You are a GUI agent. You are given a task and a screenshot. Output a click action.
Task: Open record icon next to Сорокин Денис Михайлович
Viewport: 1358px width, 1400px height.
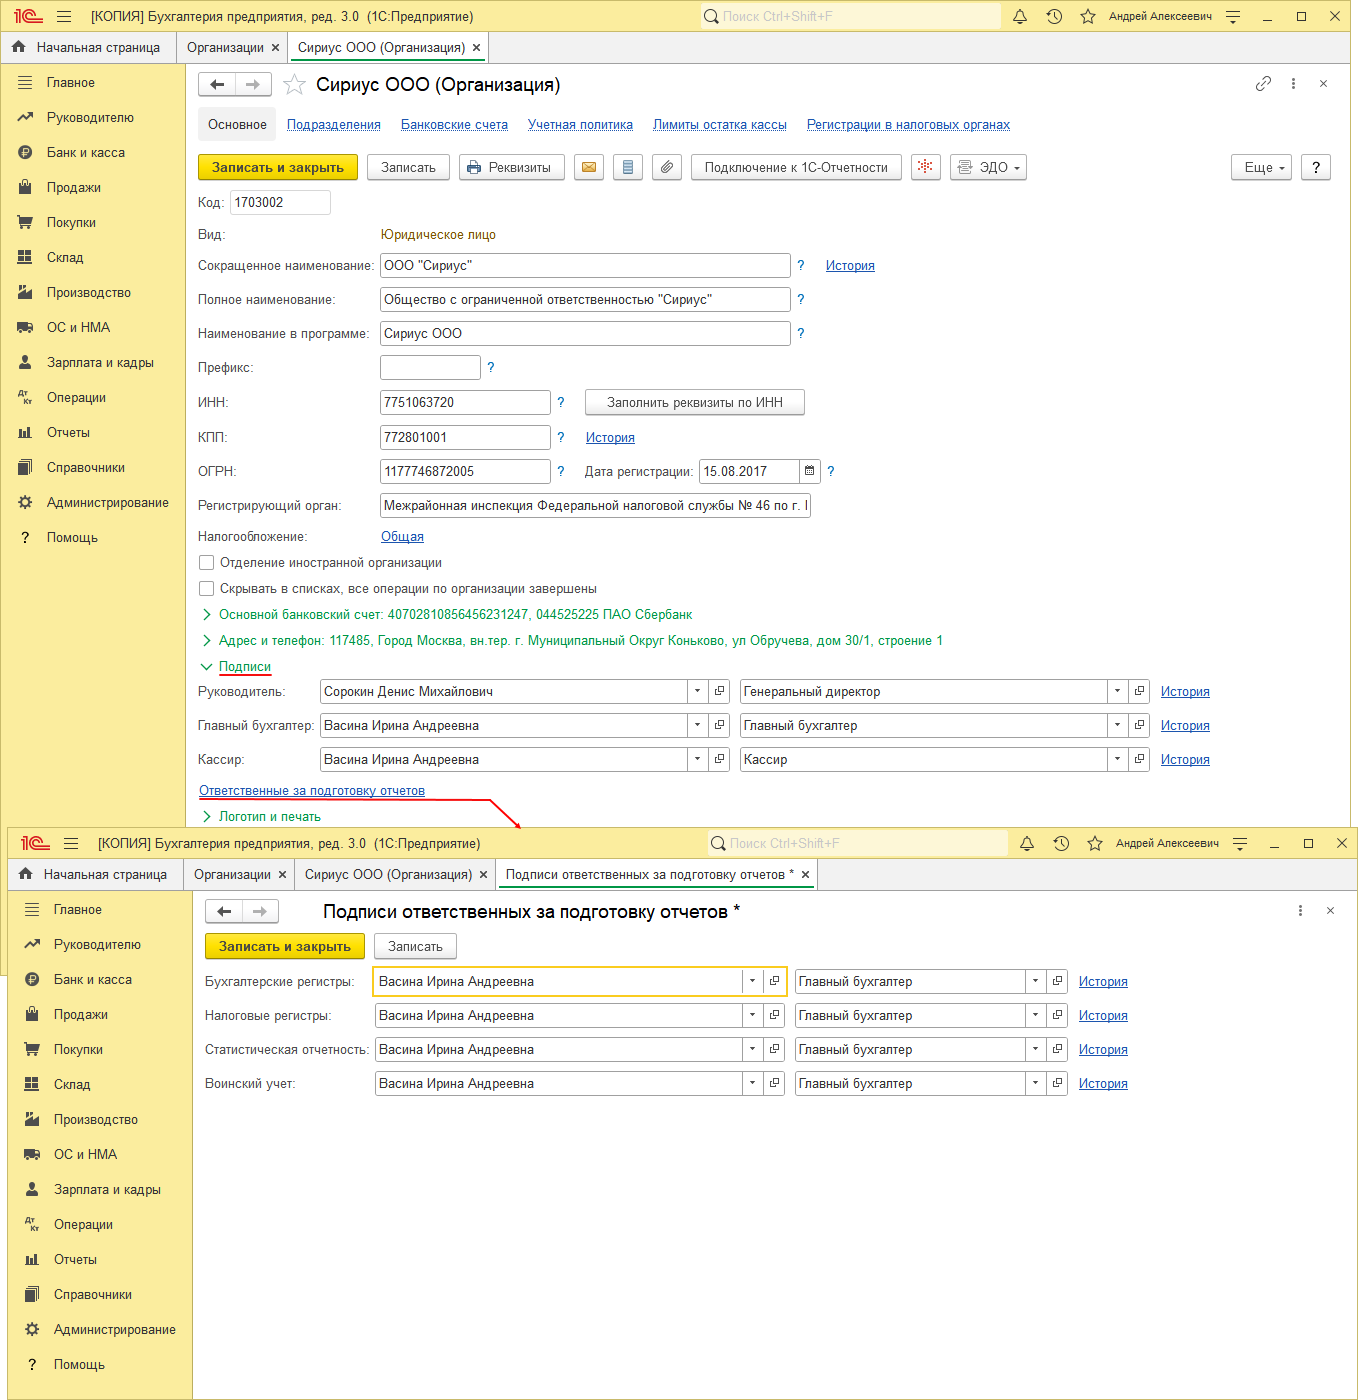[x=719, y=692]
